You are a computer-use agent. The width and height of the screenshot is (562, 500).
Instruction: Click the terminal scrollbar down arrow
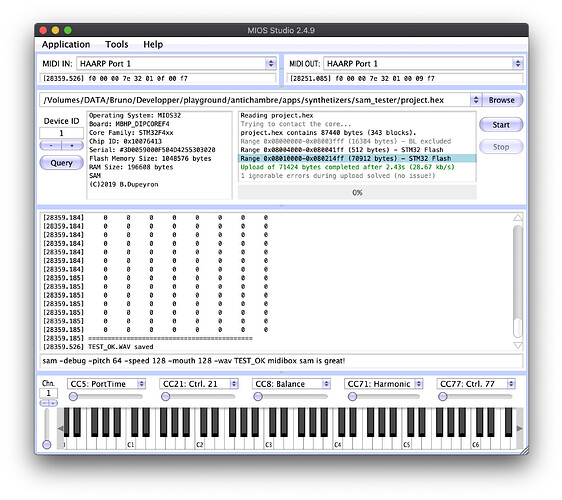[x=518, y=345]
